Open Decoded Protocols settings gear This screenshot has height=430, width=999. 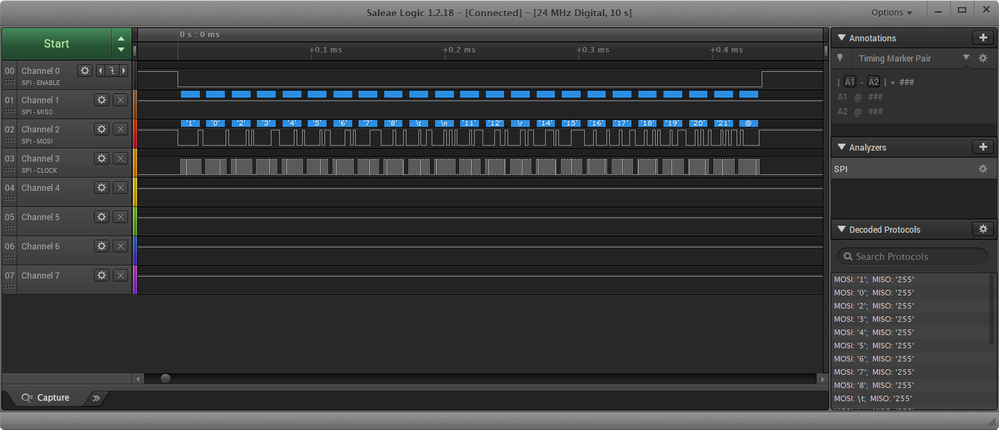tap(982, 229)
